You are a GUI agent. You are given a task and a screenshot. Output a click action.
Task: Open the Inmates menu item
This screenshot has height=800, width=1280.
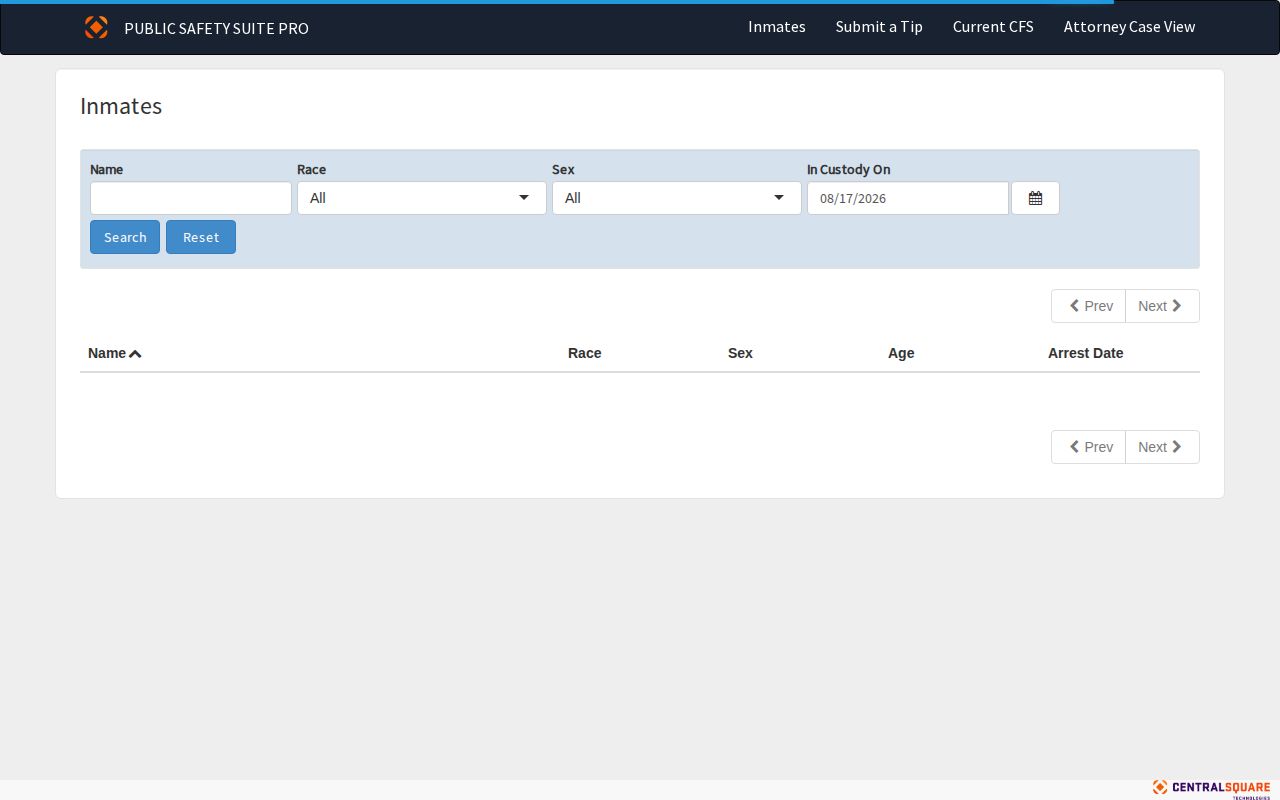coord(777,27)
